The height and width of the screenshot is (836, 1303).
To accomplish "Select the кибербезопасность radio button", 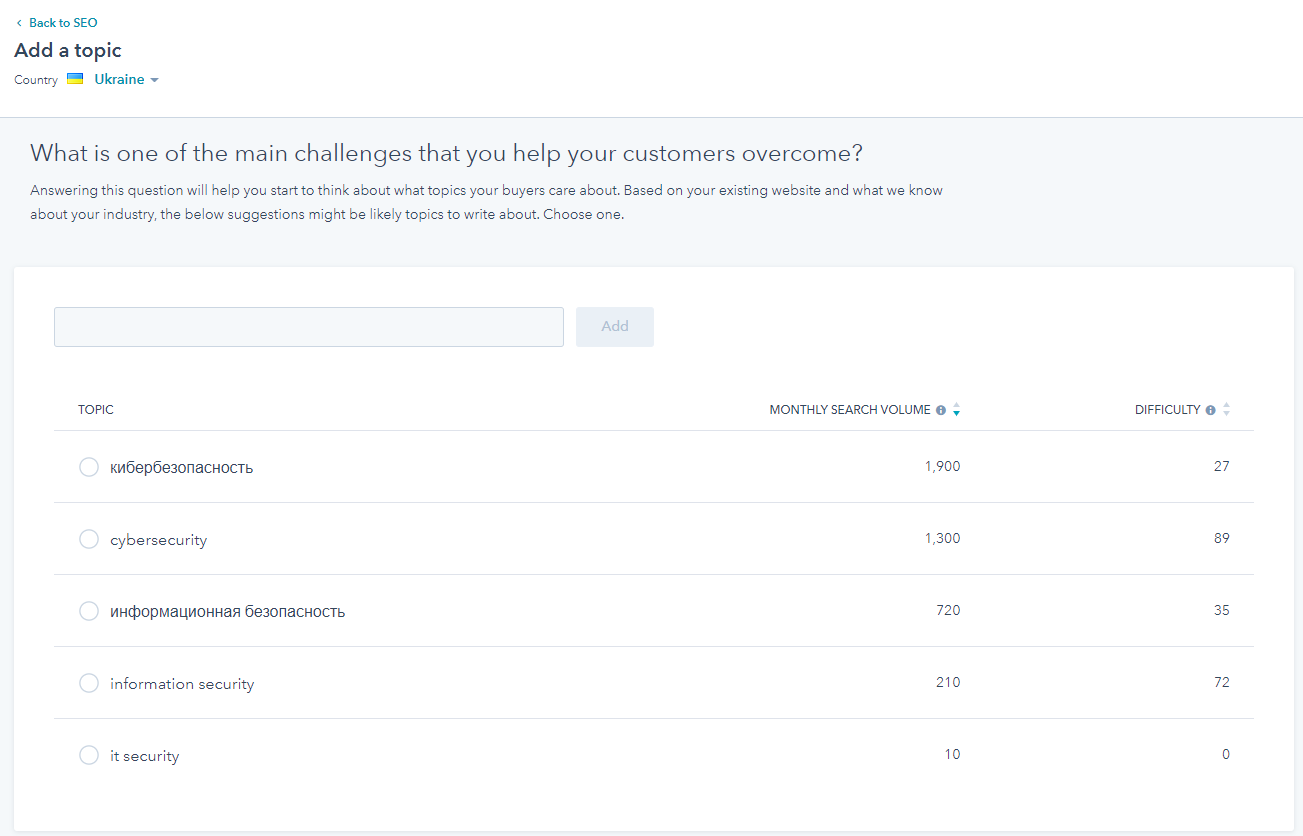I will (x=89, y=467).
